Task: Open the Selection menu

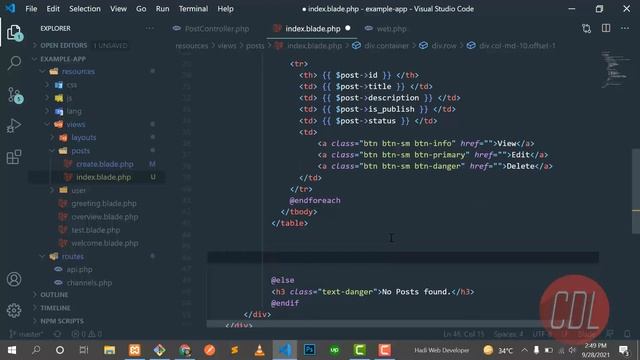Action: [x=84, y=9]
